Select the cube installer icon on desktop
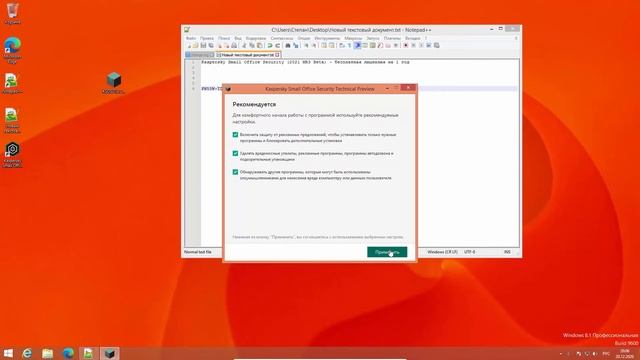 [x=113, y=83]
